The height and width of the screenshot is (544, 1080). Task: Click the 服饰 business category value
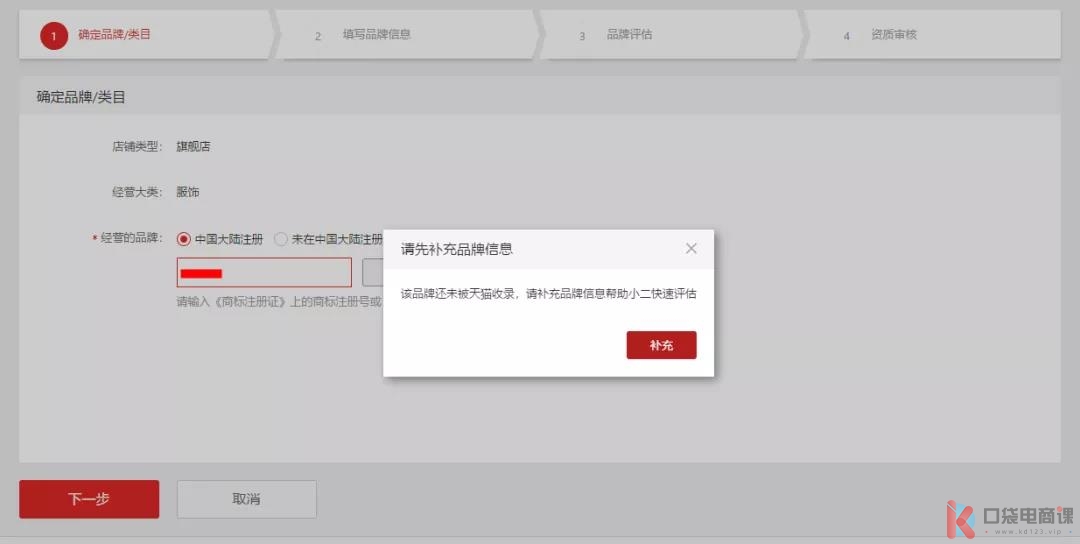[188, 192]
